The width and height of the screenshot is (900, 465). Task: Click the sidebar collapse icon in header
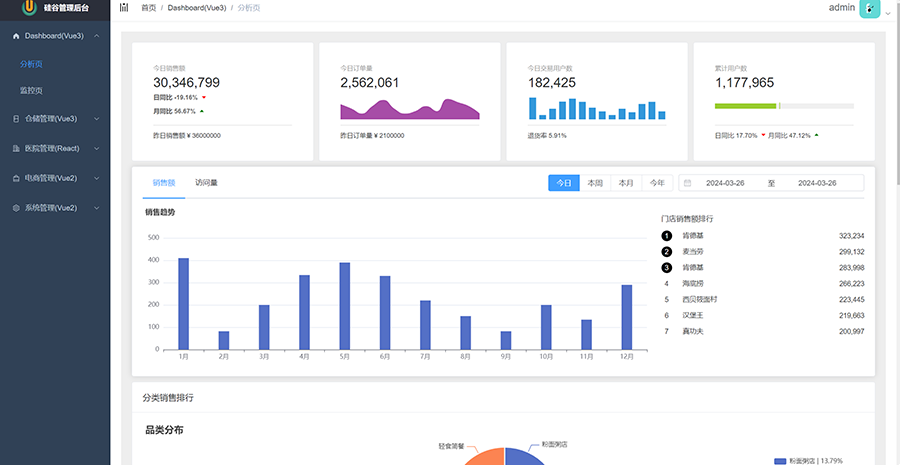click(124, 7)
